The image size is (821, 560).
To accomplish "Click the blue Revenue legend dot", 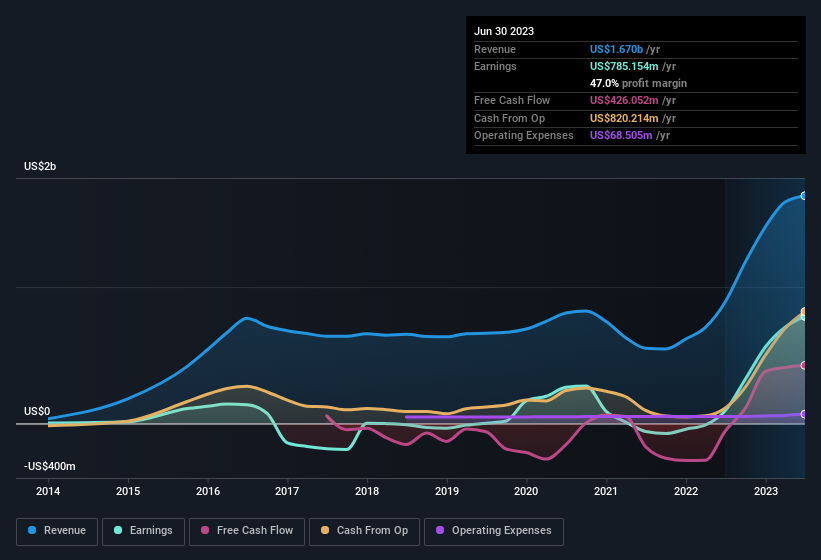I will point(32,530).
